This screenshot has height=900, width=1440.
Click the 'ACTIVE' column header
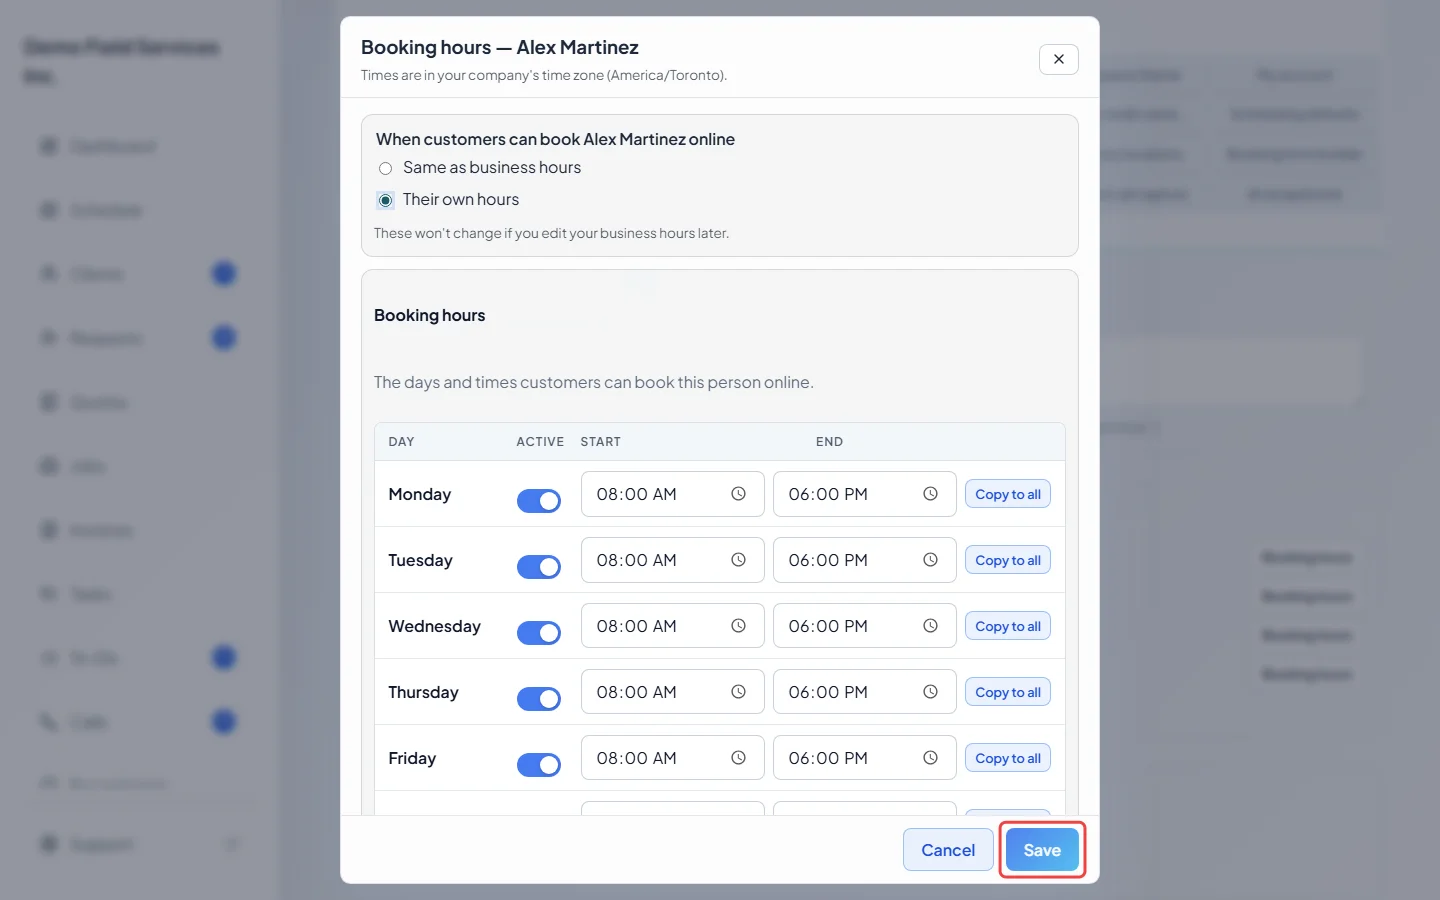pyautogui.click(x=540, y=442)
